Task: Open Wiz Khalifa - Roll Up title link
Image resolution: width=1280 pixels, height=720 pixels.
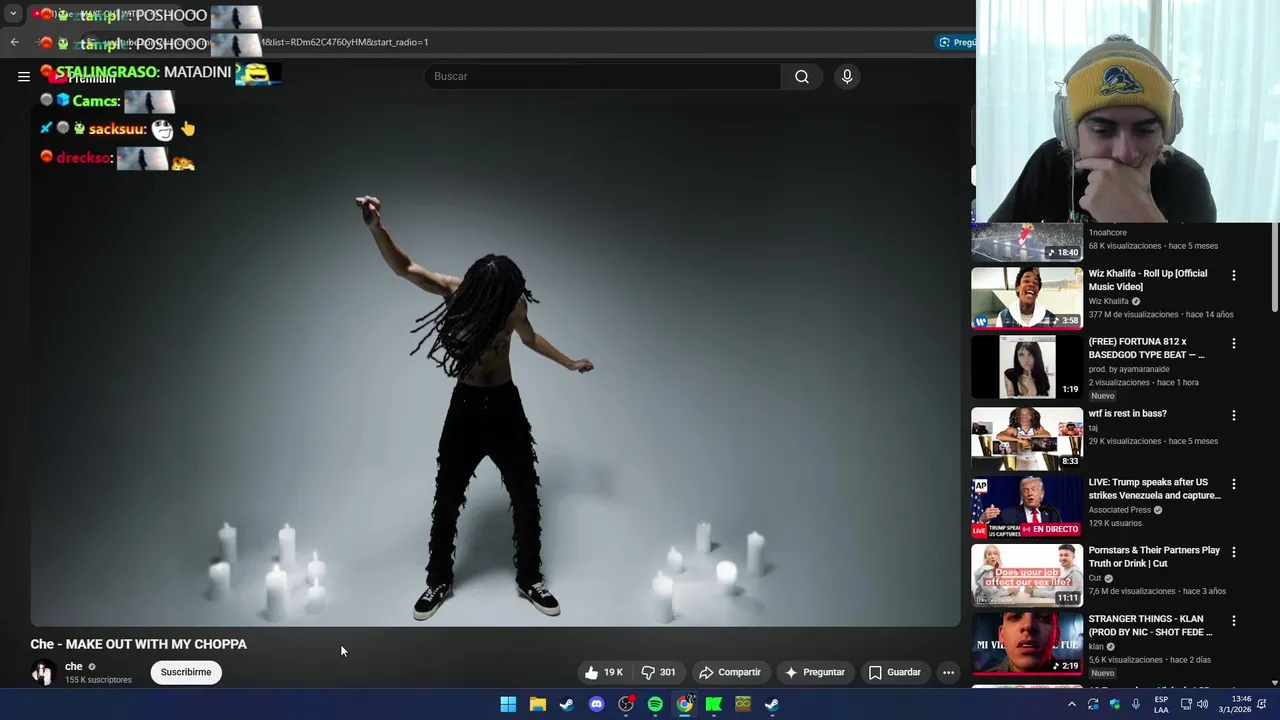Action: tap(1148, 280)
